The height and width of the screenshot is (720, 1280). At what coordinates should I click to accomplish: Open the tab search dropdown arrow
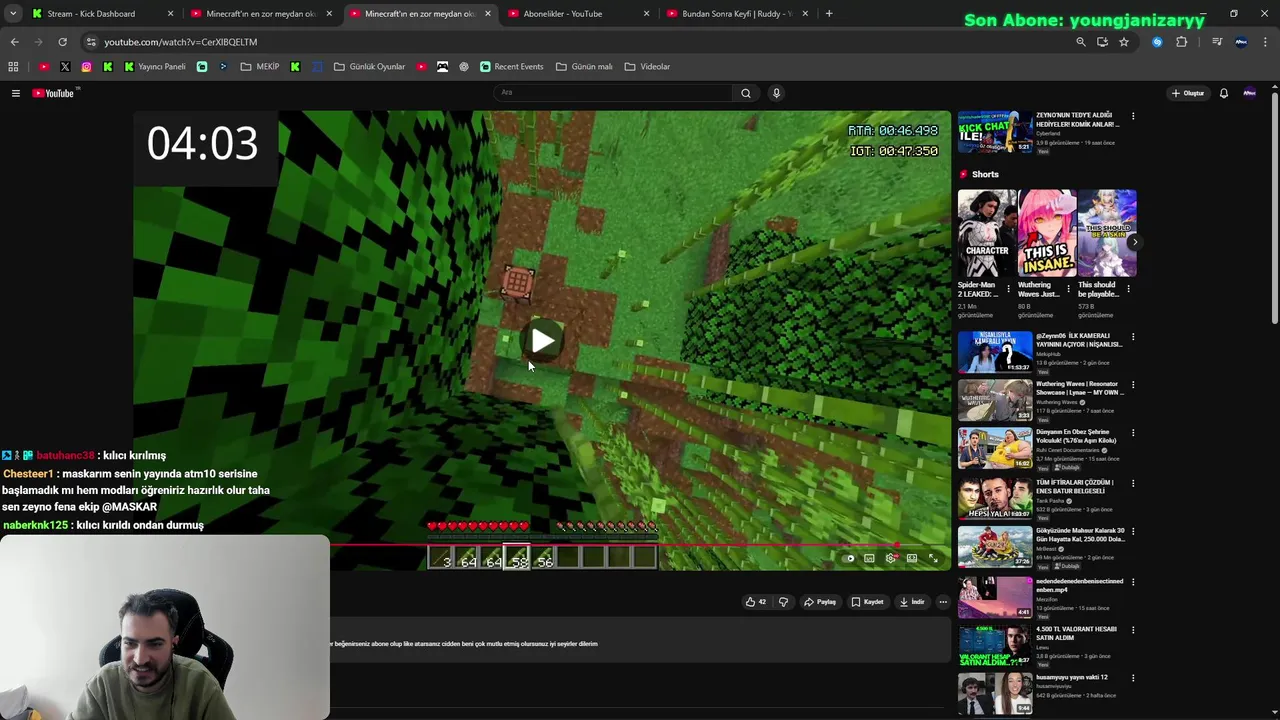[13, 14]
